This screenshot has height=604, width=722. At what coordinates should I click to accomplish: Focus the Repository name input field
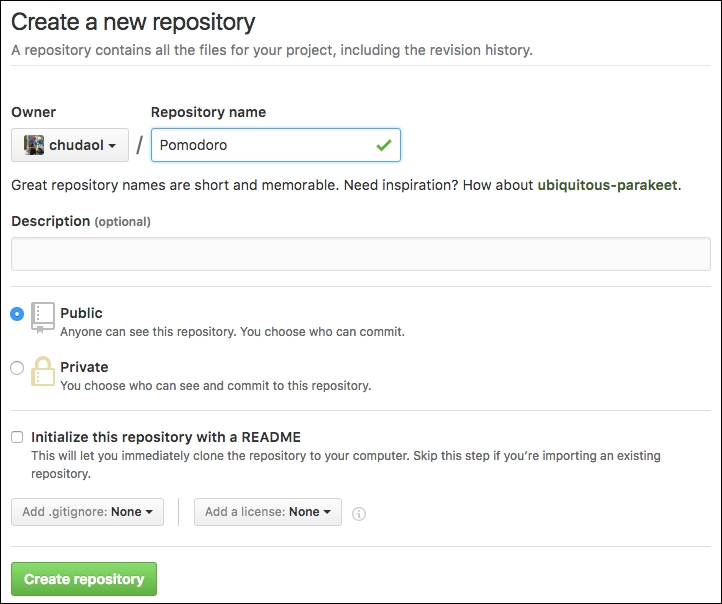(276, 145)
